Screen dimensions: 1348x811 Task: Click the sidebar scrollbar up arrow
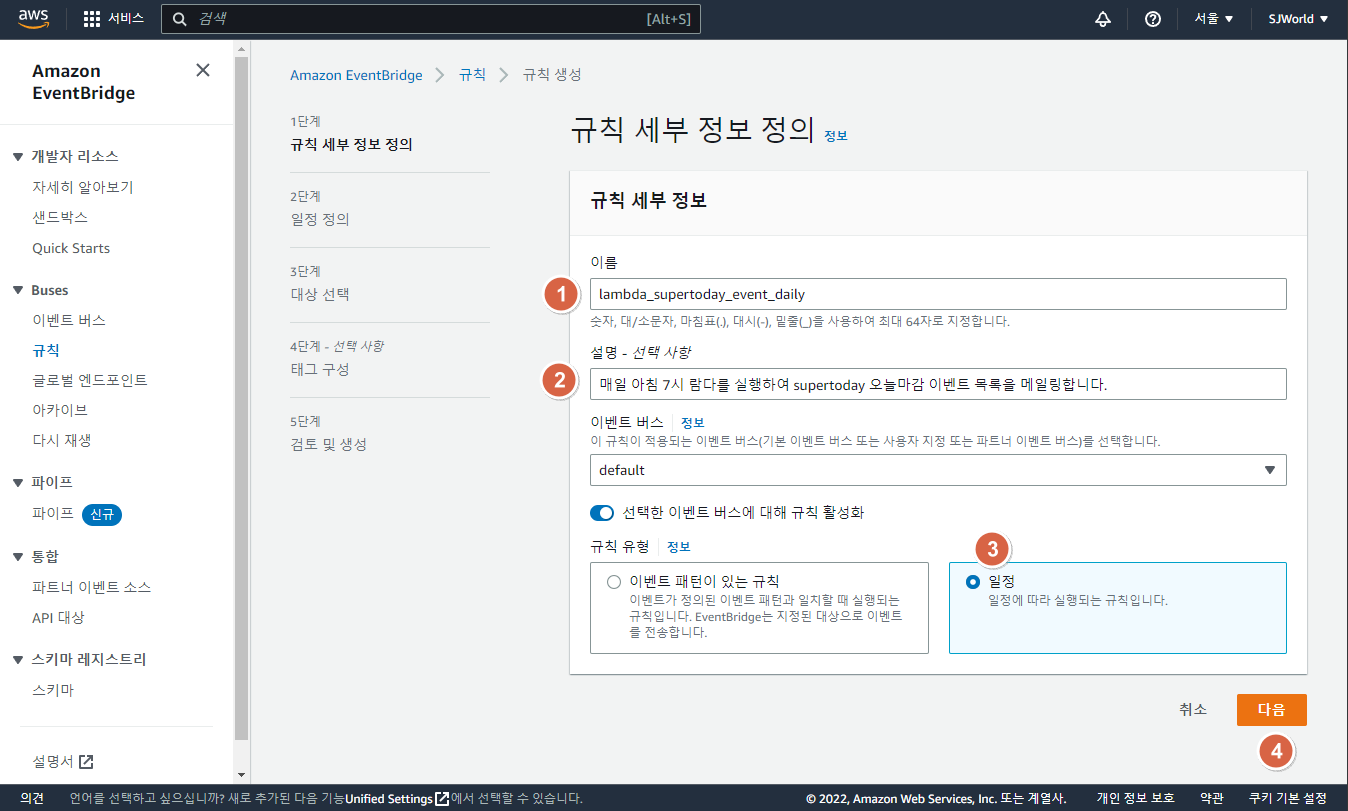241,47
